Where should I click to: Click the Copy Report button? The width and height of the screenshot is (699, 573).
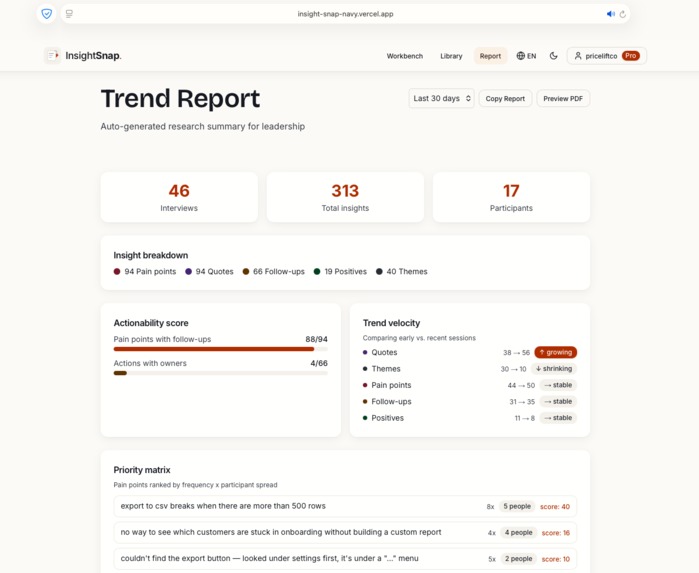tap(505, 99)
